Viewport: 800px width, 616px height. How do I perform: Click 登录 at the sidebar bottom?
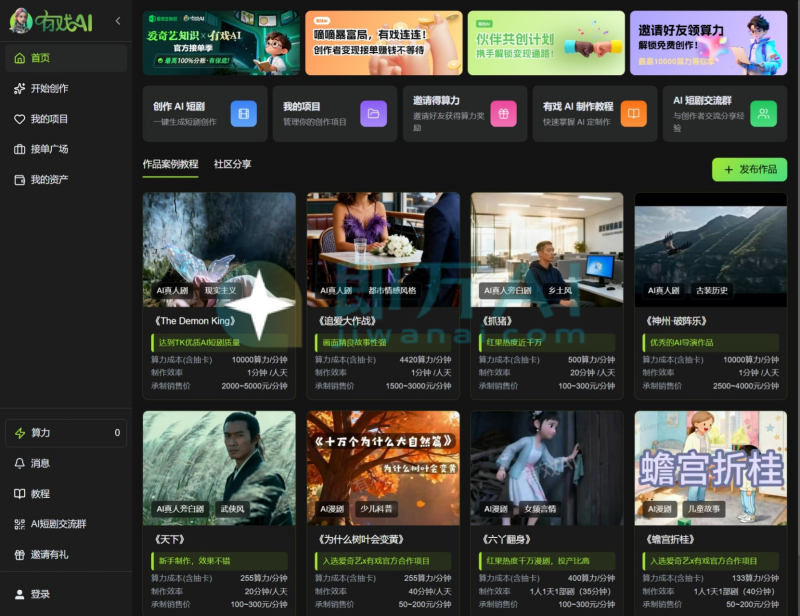tap(40, 594)
